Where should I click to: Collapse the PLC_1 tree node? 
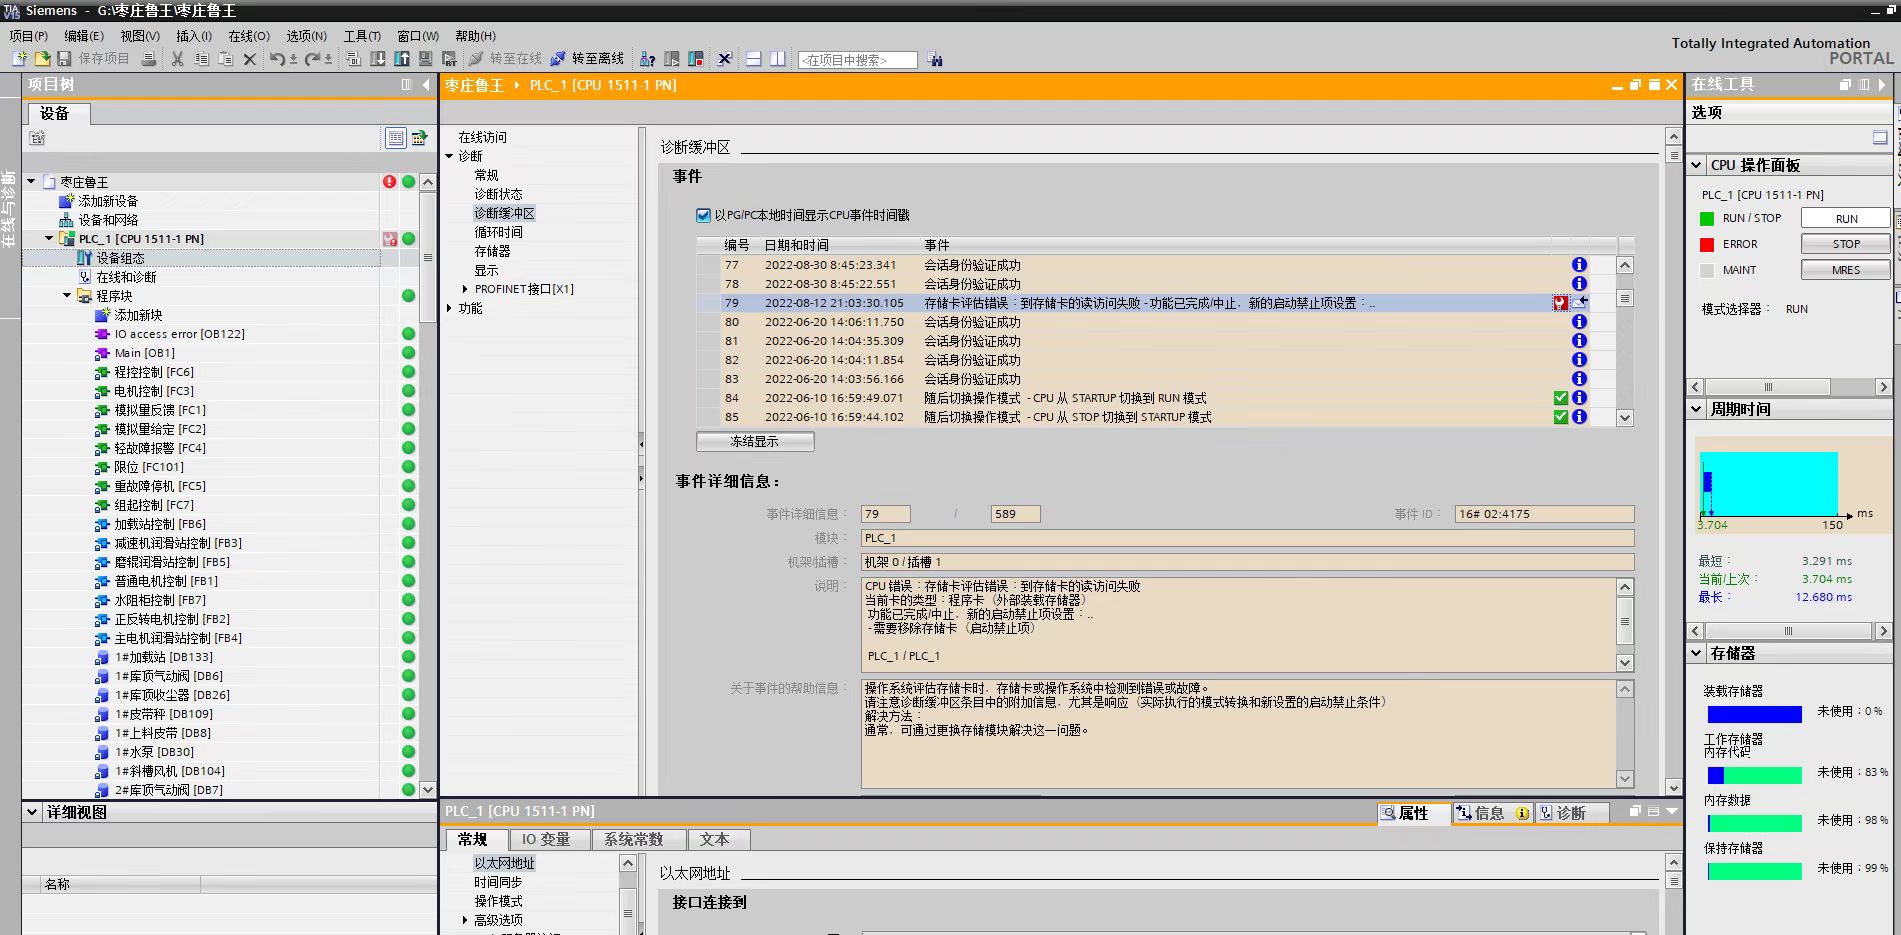point(49,239)
